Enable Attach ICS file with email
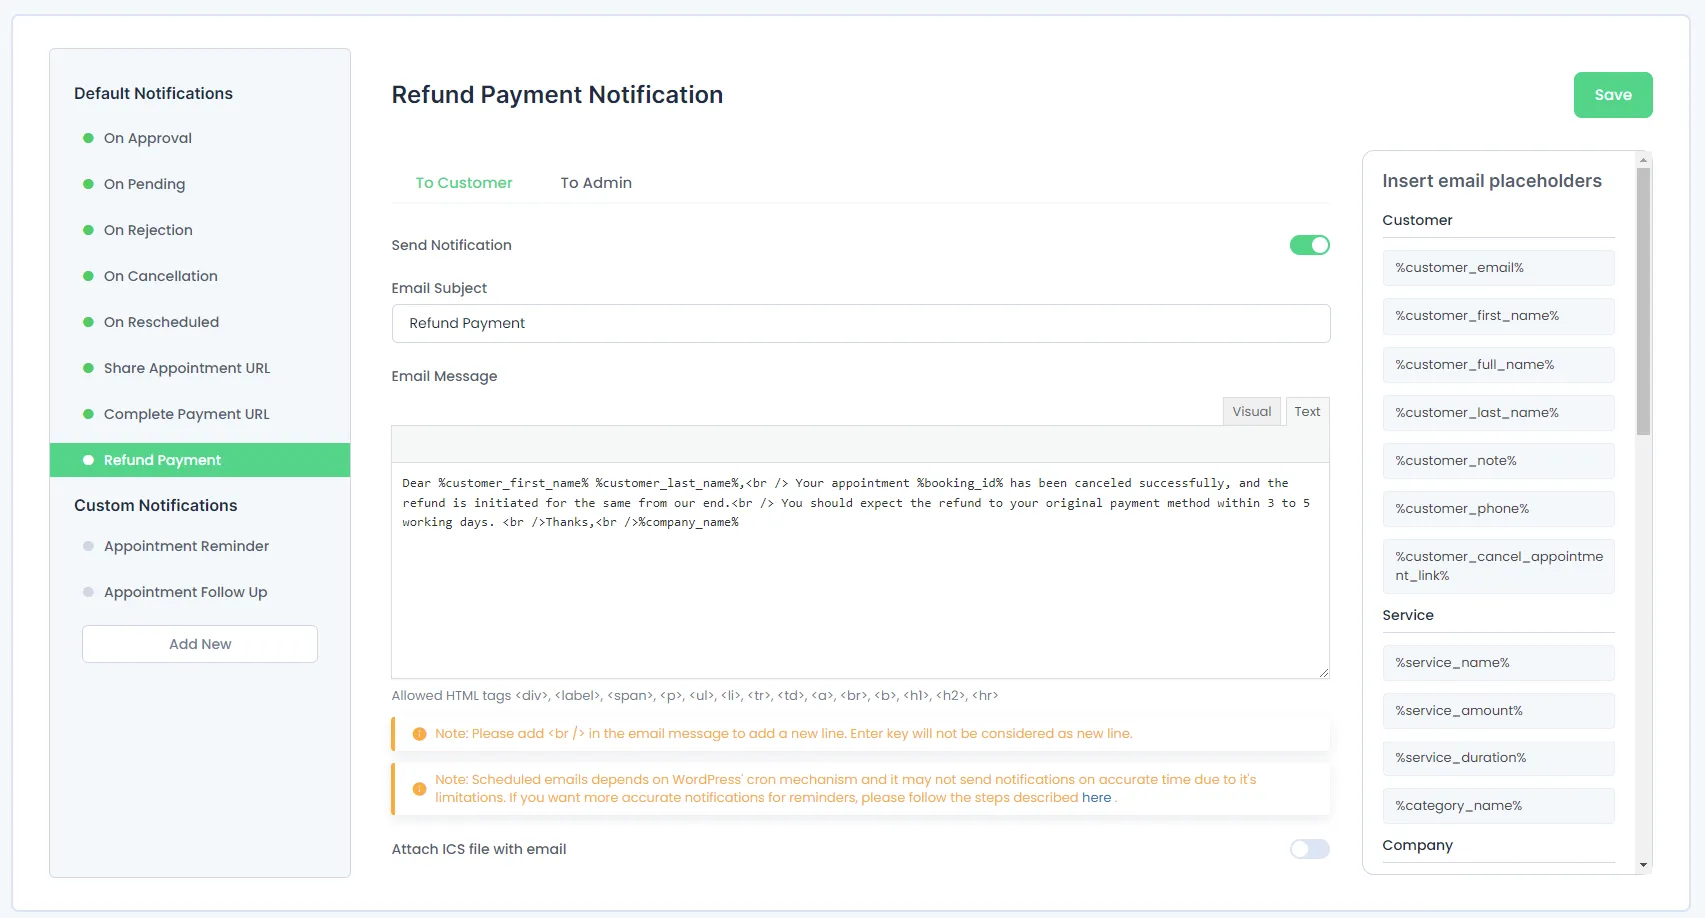 [x=1309, y=849]
